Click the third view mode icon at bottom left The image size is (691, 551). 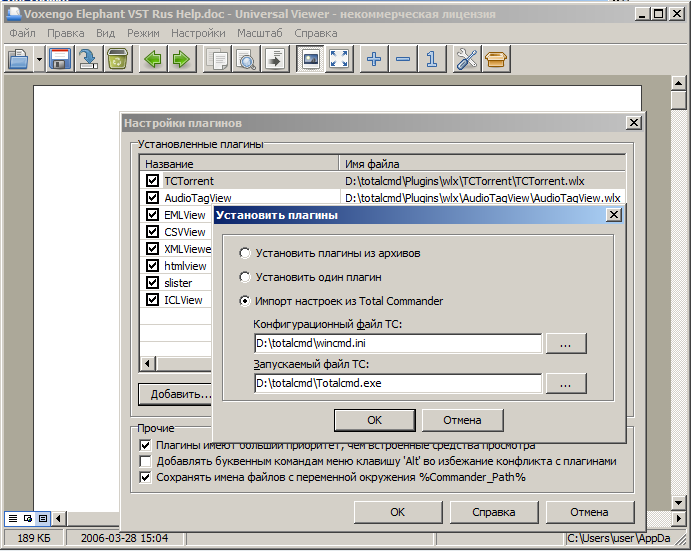pos(43,518)
